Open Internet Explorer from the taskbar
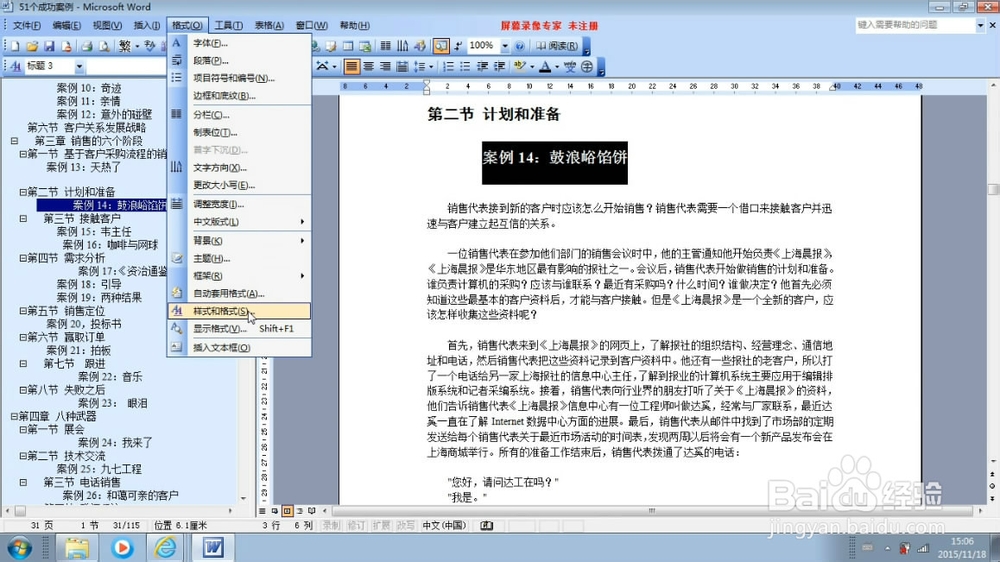1000x562 pixels. click(x=165, y=548)
